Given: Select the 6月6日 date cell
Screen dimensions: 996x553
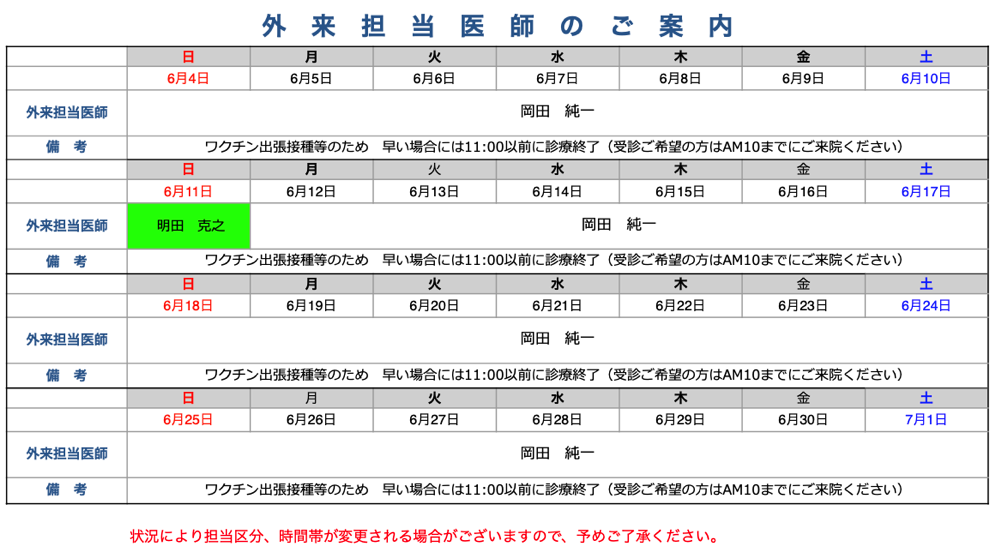Looking at the screenshot, I should click(434, 79).
